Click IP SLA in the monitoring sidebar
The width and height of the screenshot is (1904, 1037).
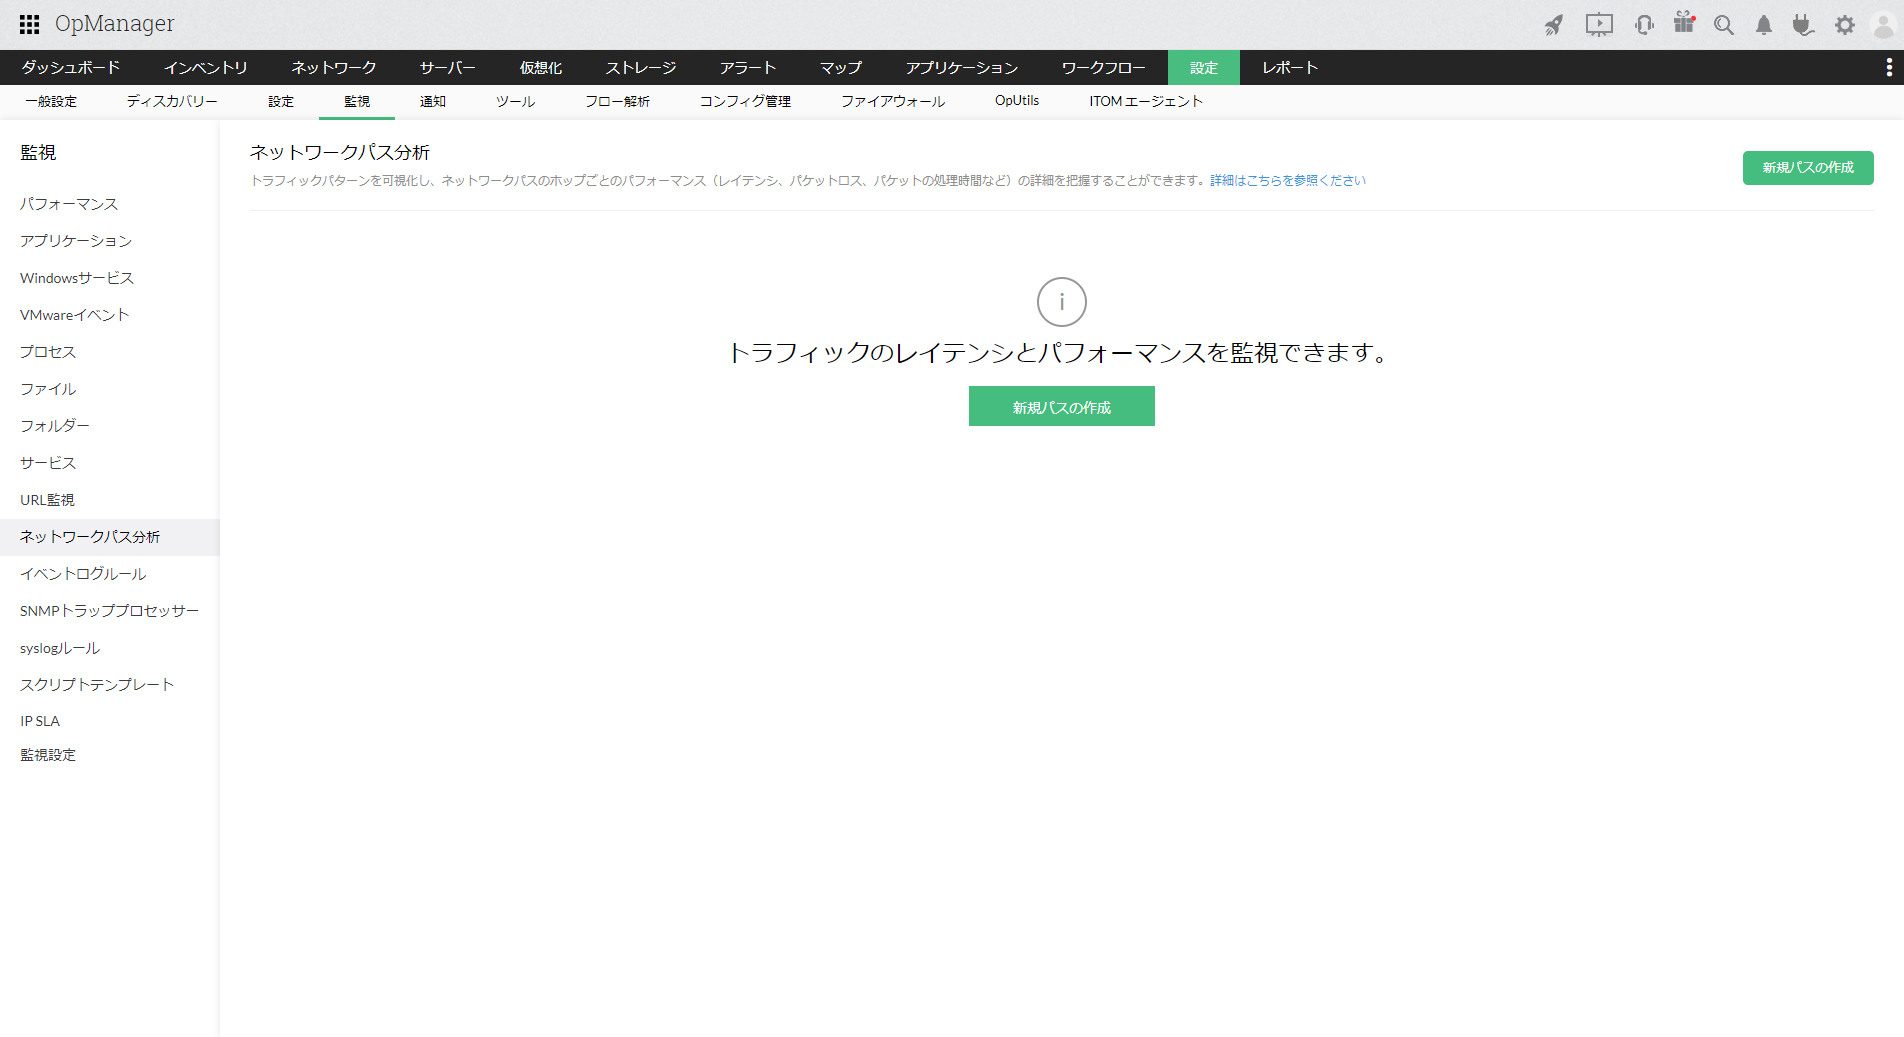pyautogui.click(x=39, y=720)
